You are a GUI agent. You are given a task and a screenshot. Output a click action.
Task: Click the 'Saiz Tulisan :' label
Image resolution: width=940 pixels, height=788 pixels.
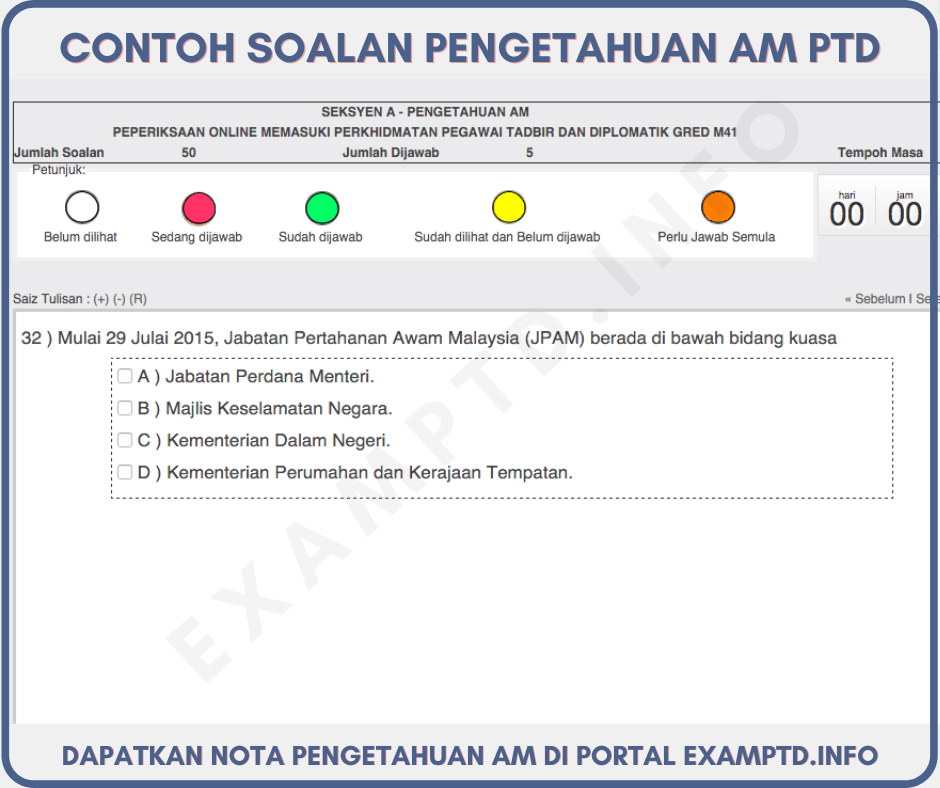click(52, 299)
